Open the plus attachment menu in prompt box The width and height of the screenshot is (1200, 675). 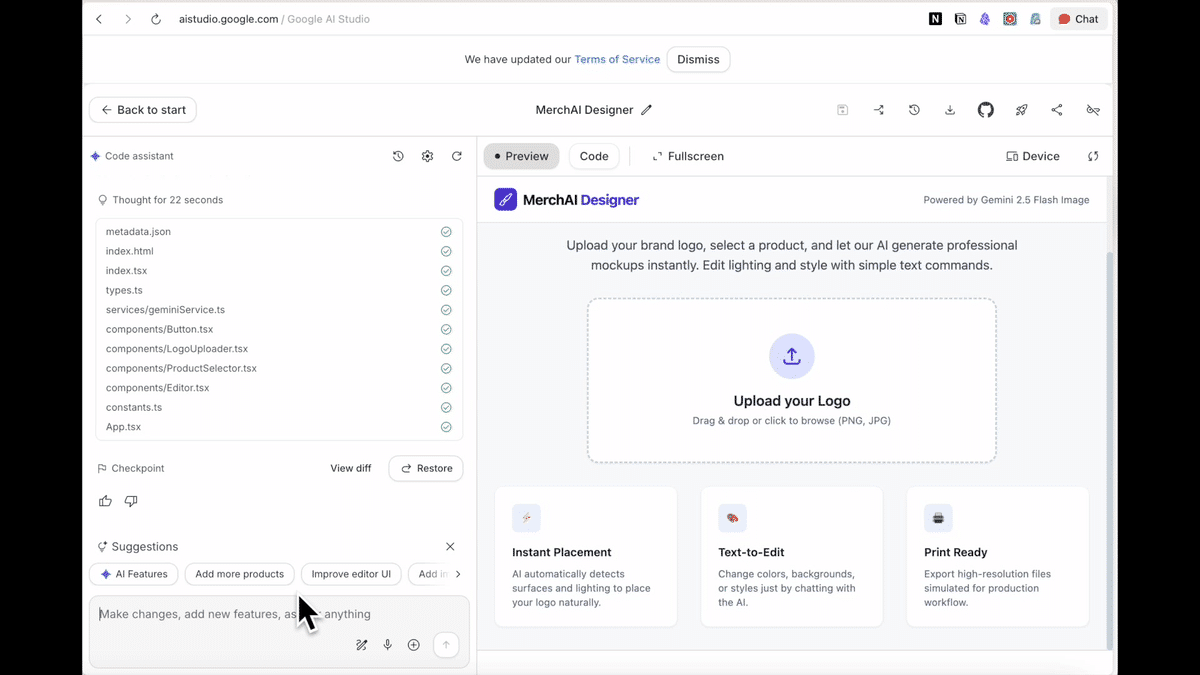coord(413,645)
